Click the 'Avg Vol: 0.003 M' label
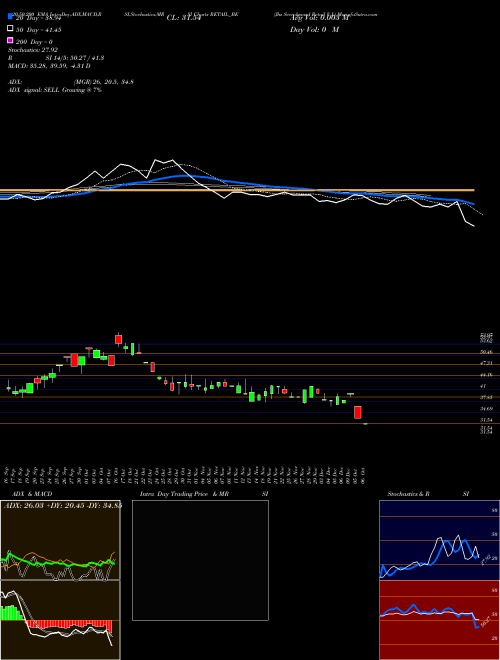 tap(319, 18)
